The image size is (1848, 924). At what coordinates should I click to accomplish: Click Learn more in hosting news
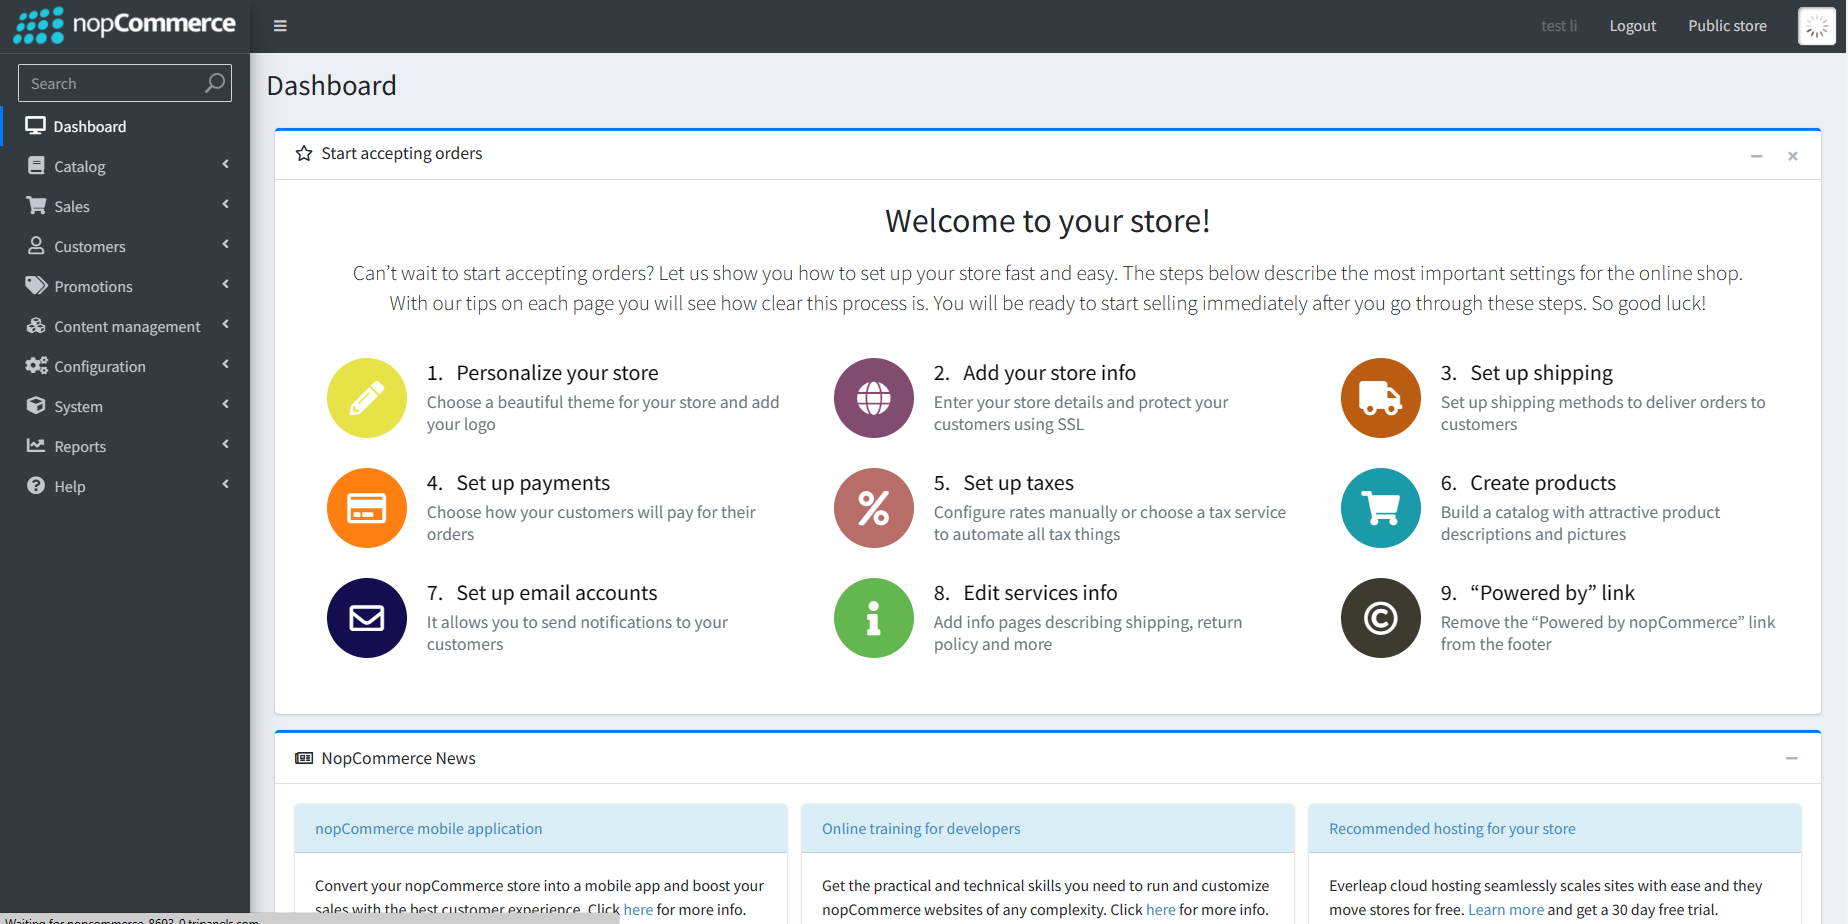click(x=1506, y=910)
